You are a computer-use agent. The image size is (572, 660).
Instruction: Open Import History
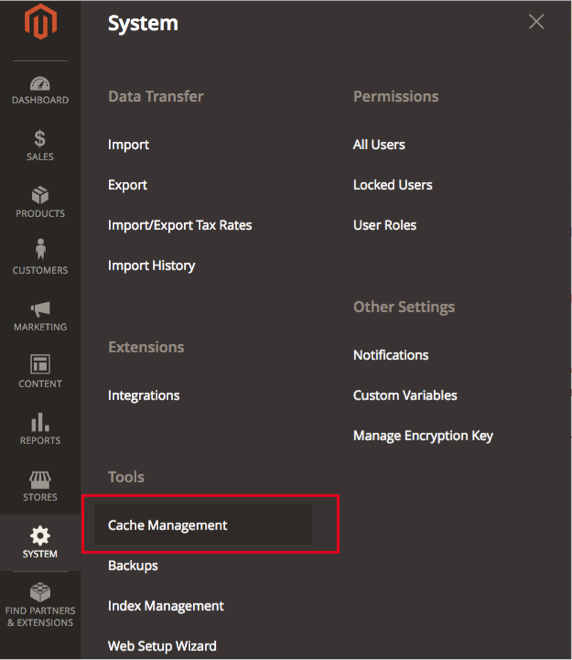click(152, 266)
